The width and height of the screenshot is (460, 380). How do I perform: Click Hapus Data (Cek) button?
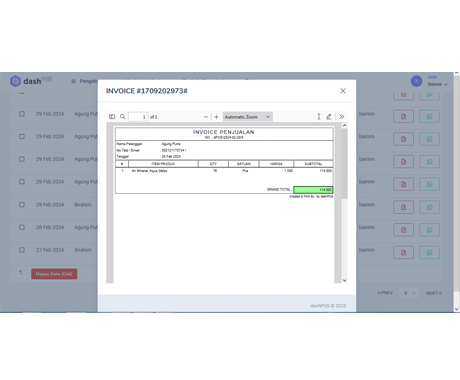pyautogui.click(x=54, y=274)
